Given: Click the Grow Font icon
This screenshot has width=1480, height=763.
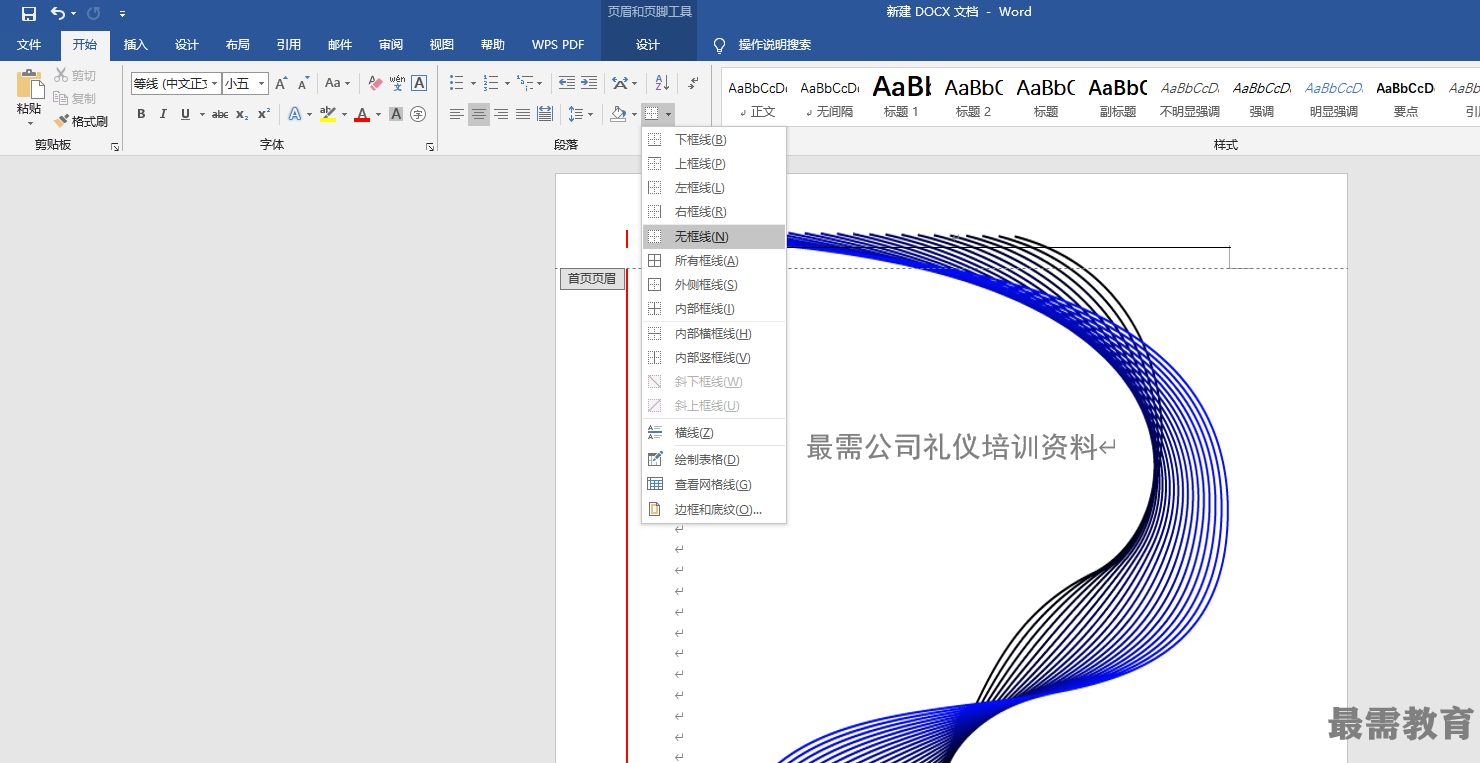Looking at the screenshot, I should pyautogui.click(x=281, y=83).
